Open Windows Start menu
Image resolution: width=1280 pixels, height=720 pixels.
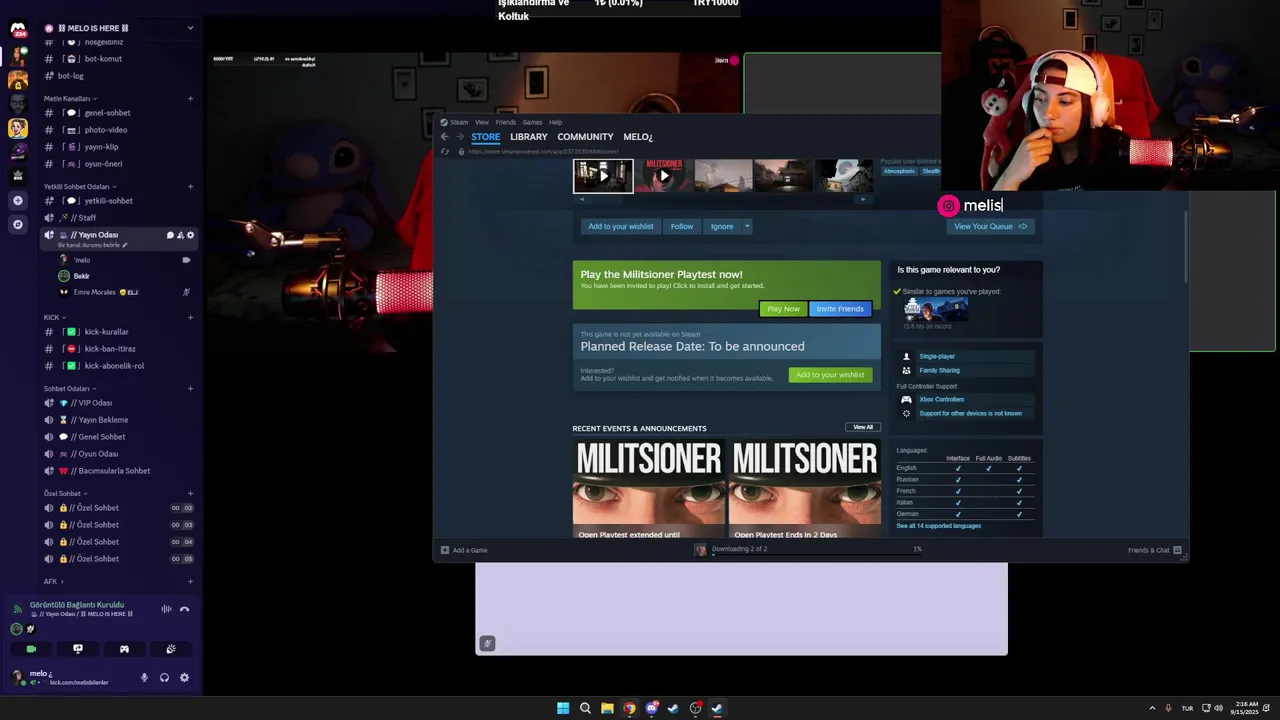point(563,708)
